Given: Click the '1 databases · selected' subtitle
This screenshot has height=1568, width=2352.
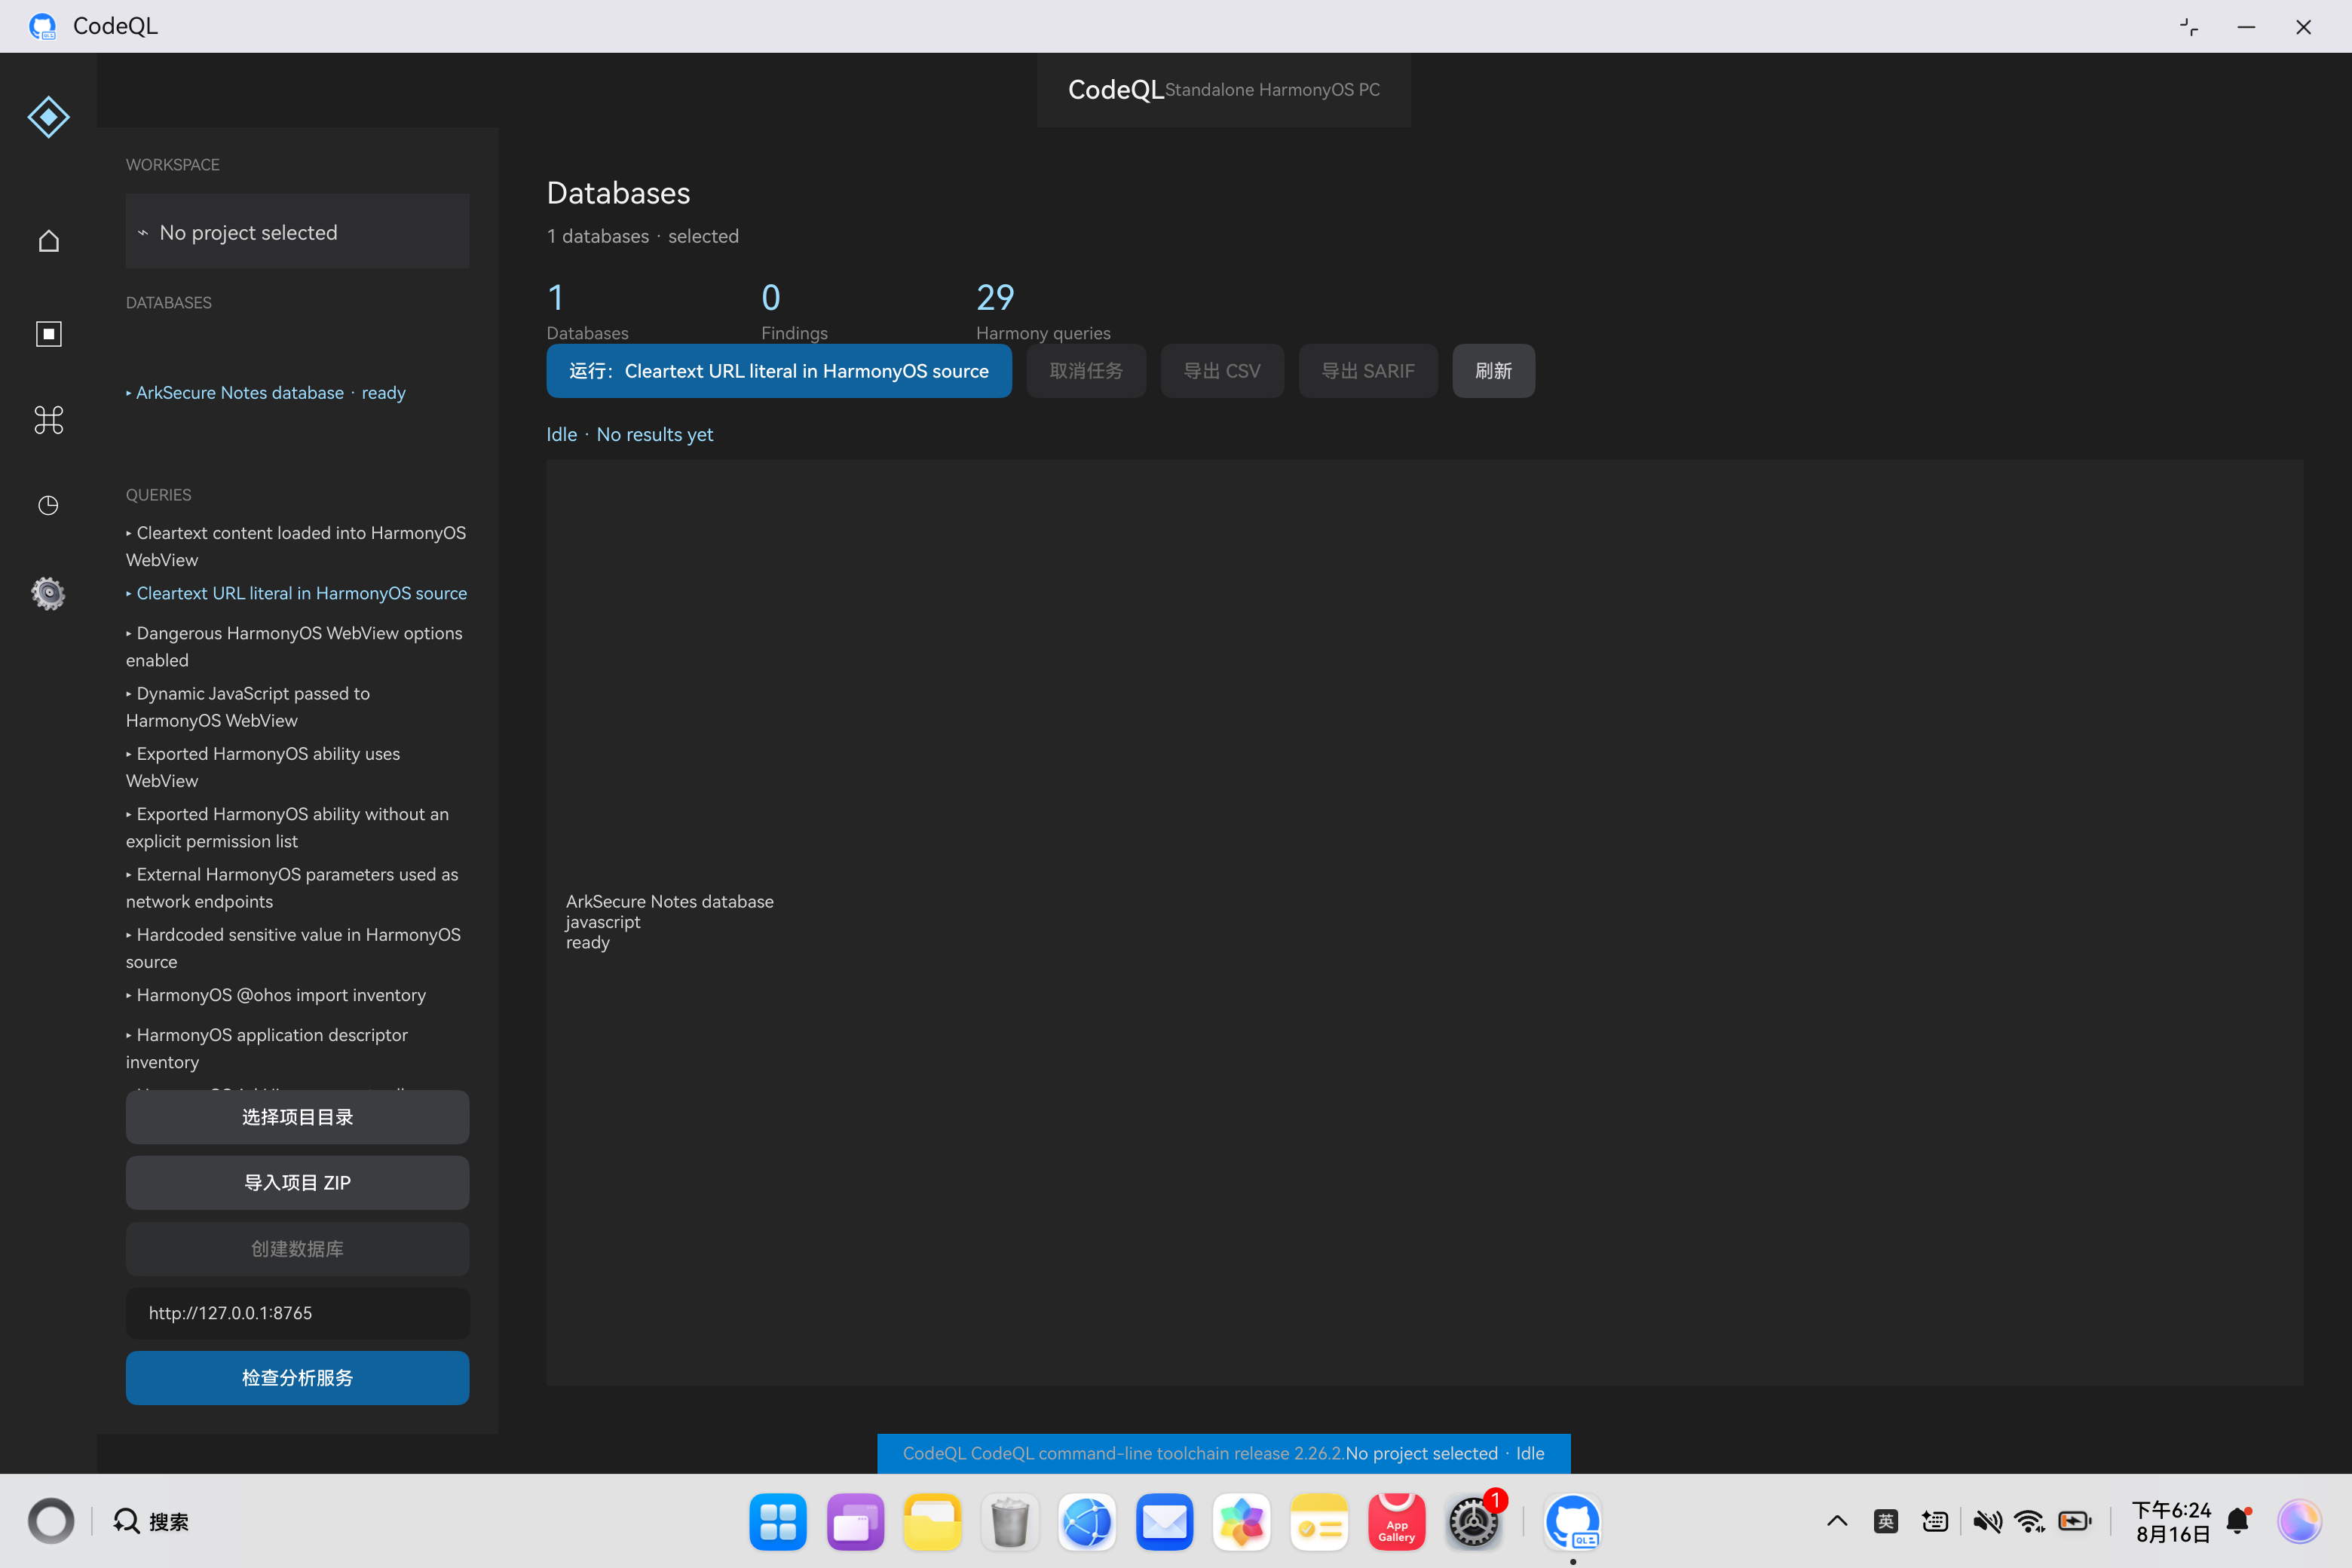Looking at the screenshot, I should [x=643, y=236].
